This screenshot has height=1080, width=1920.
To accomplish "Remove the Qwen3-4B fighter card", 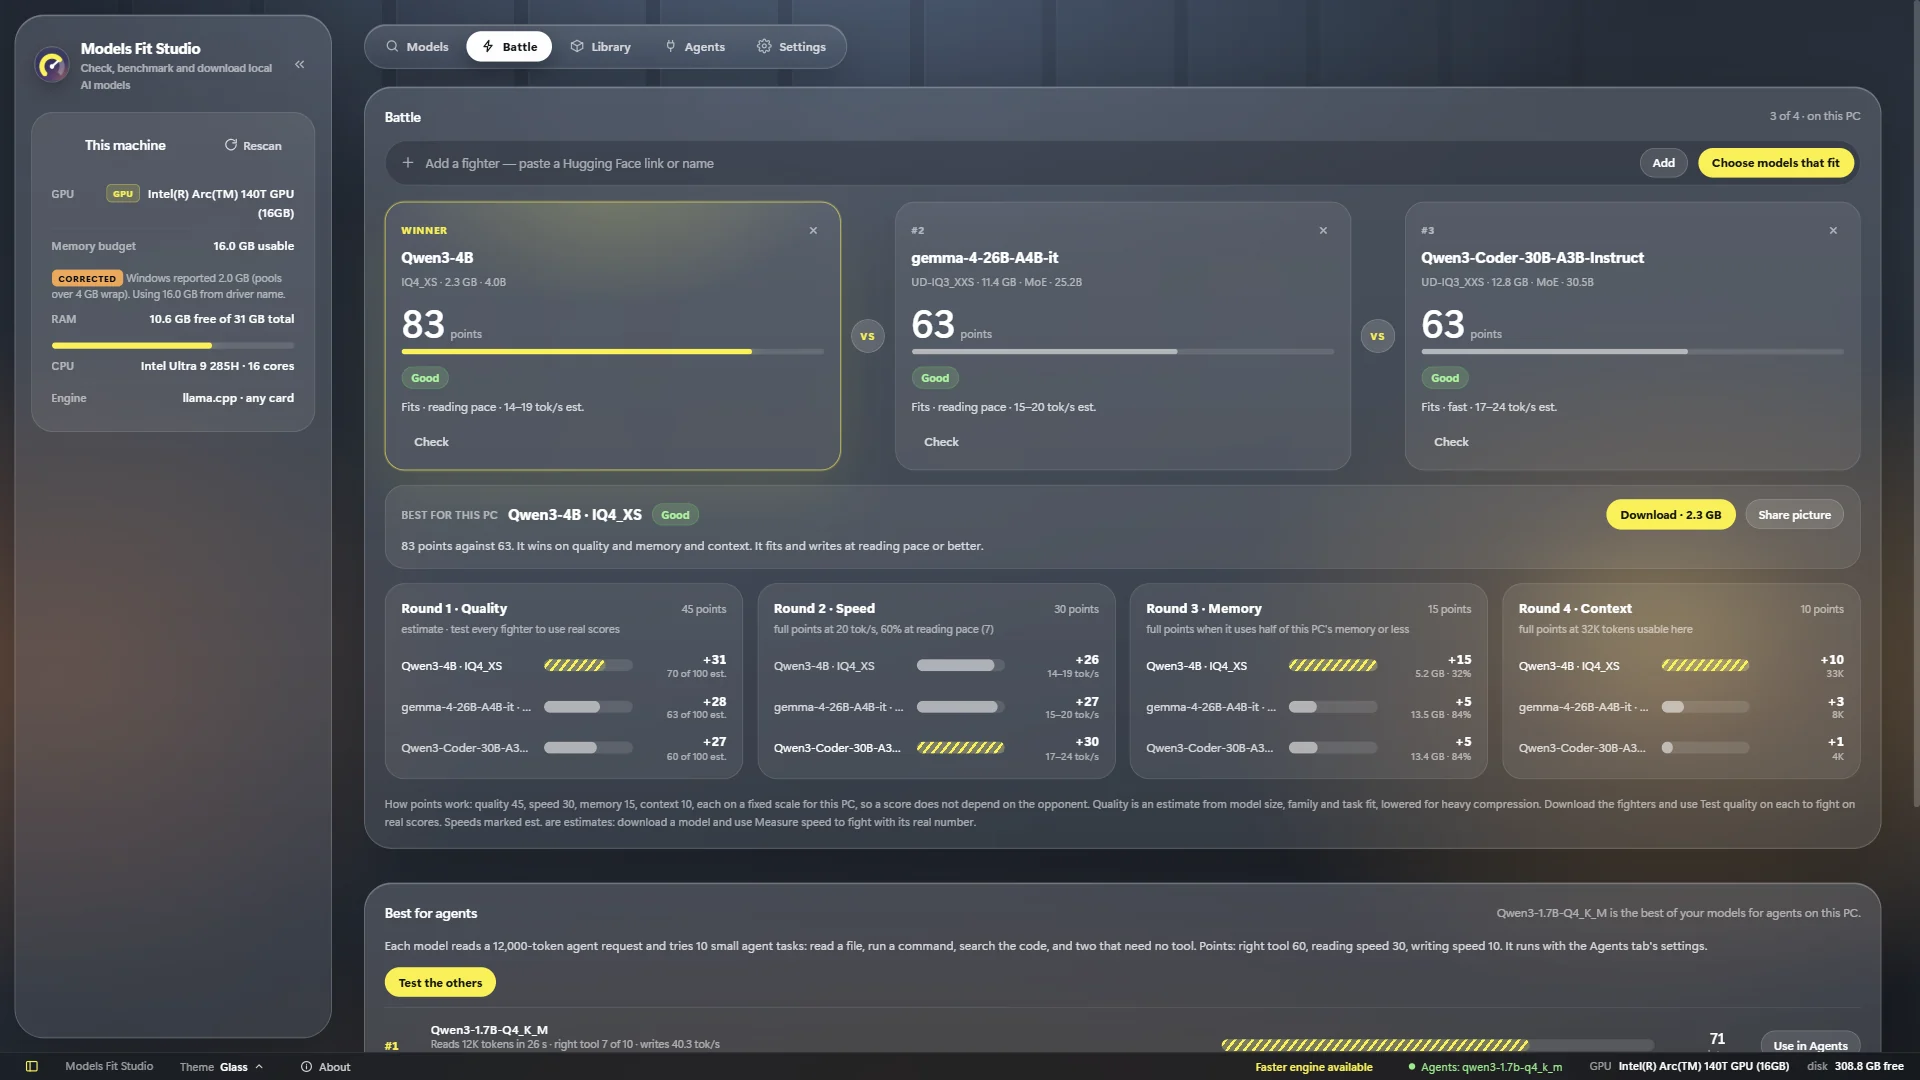I will point(813,230).
